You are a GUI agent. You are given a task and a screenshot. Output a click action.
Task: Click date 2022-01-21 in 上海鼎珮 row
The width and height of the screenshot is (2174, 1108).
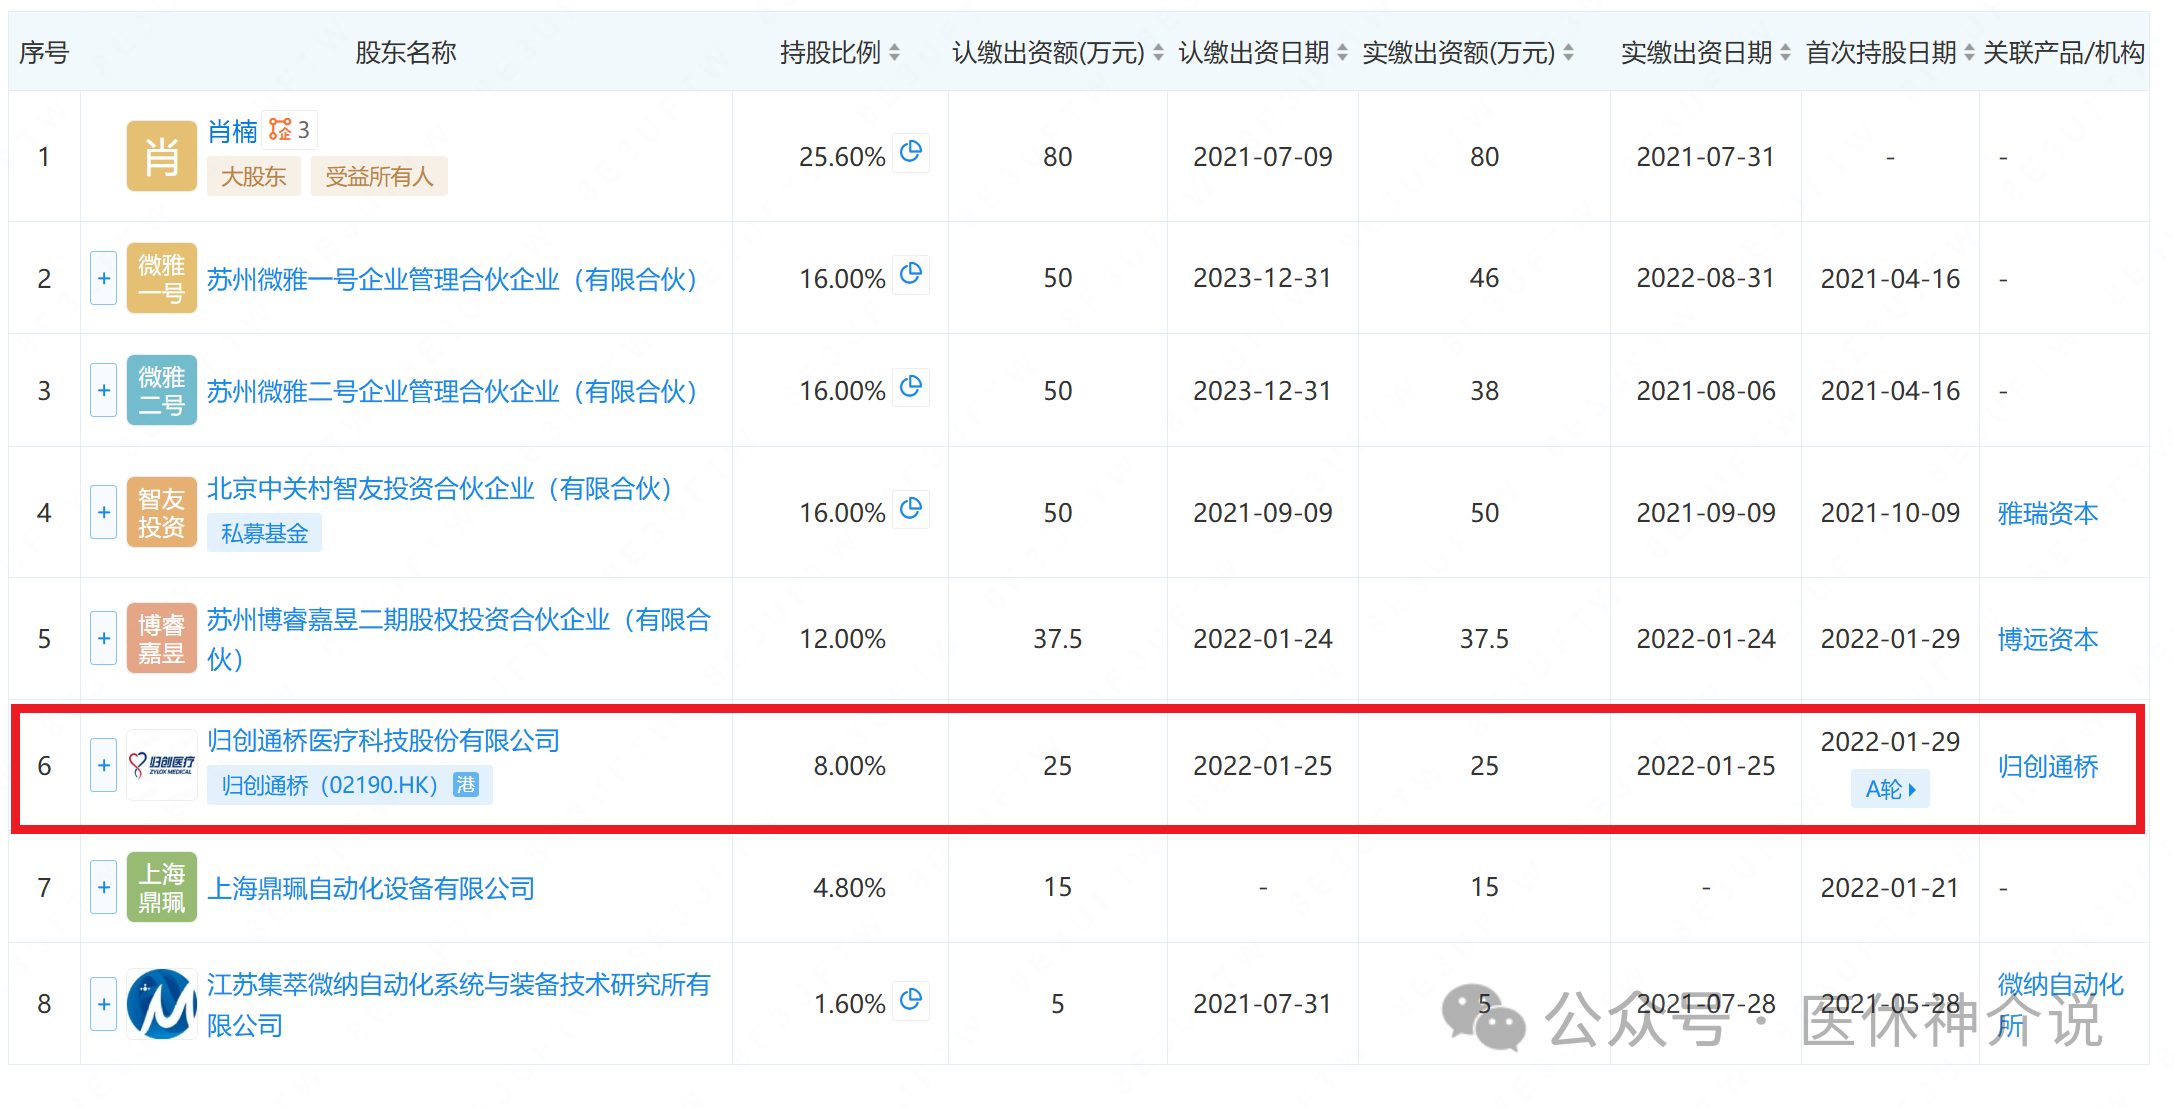[1890, 888]
